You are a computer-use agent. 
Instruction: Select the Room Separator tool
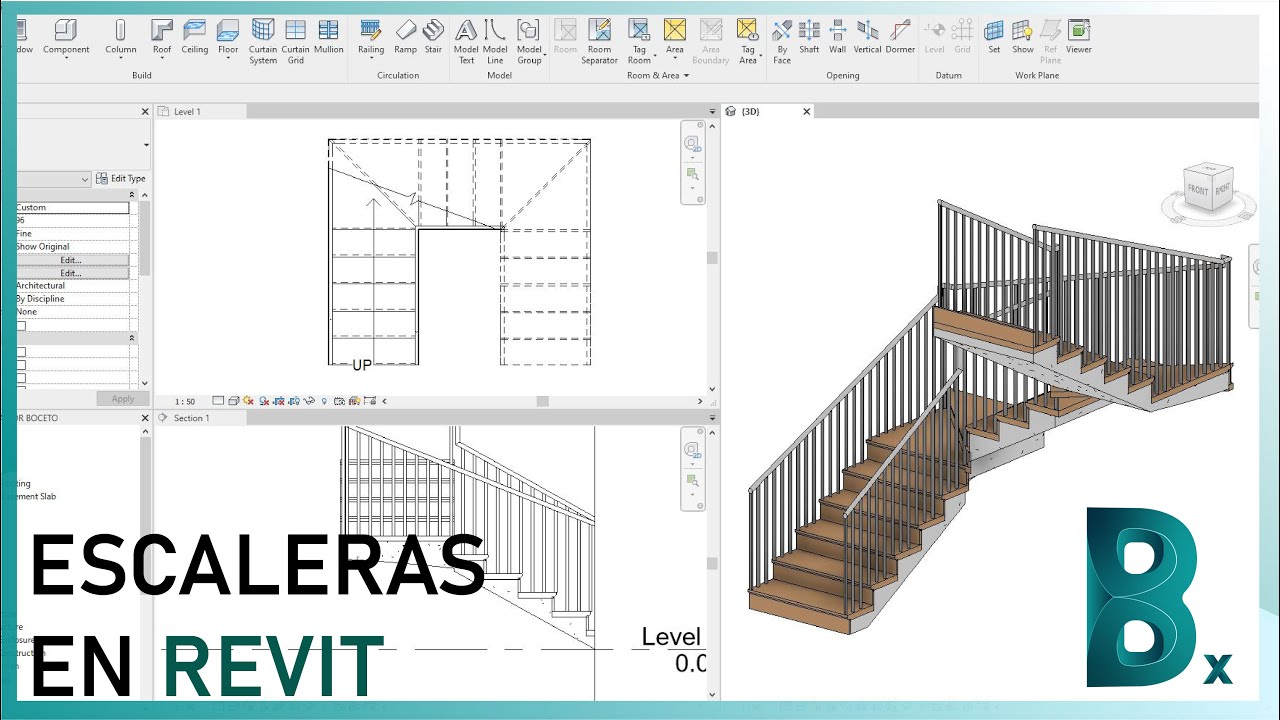click(599, 42)
